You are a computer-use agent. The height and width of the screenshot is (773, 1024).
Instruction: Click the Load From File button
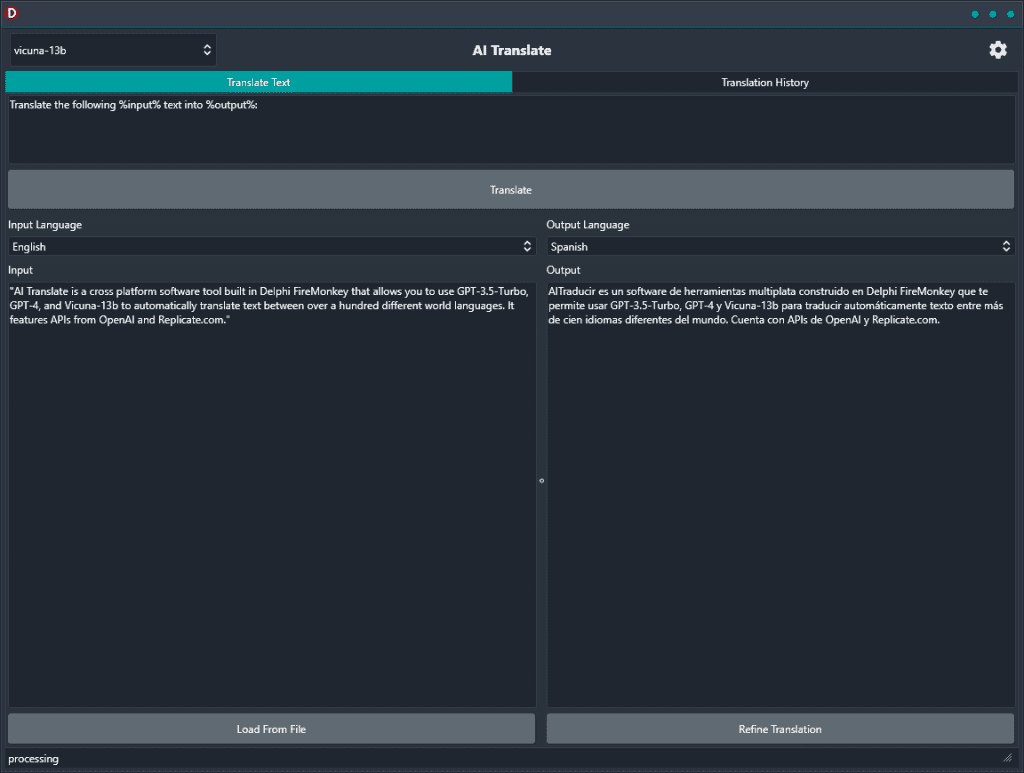[271, 729]
